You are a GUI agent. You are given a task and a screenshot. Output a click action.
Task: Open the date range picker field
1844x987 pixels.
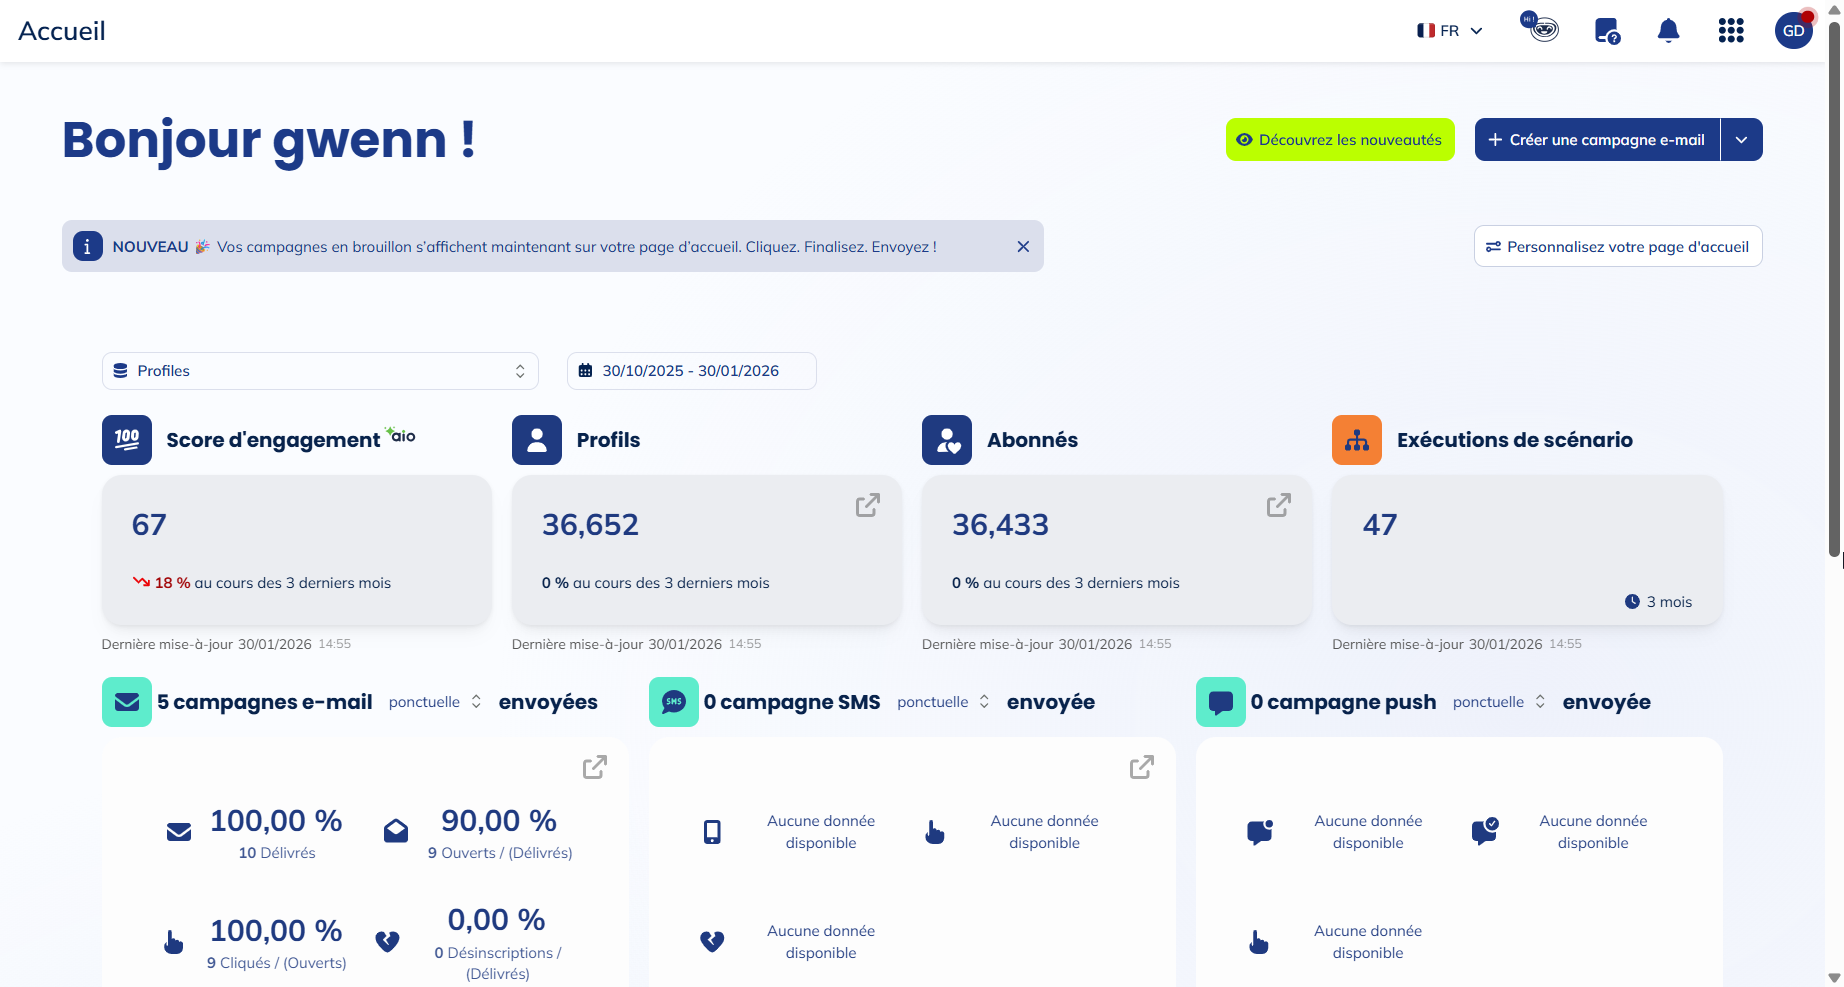tap(691, 371)
